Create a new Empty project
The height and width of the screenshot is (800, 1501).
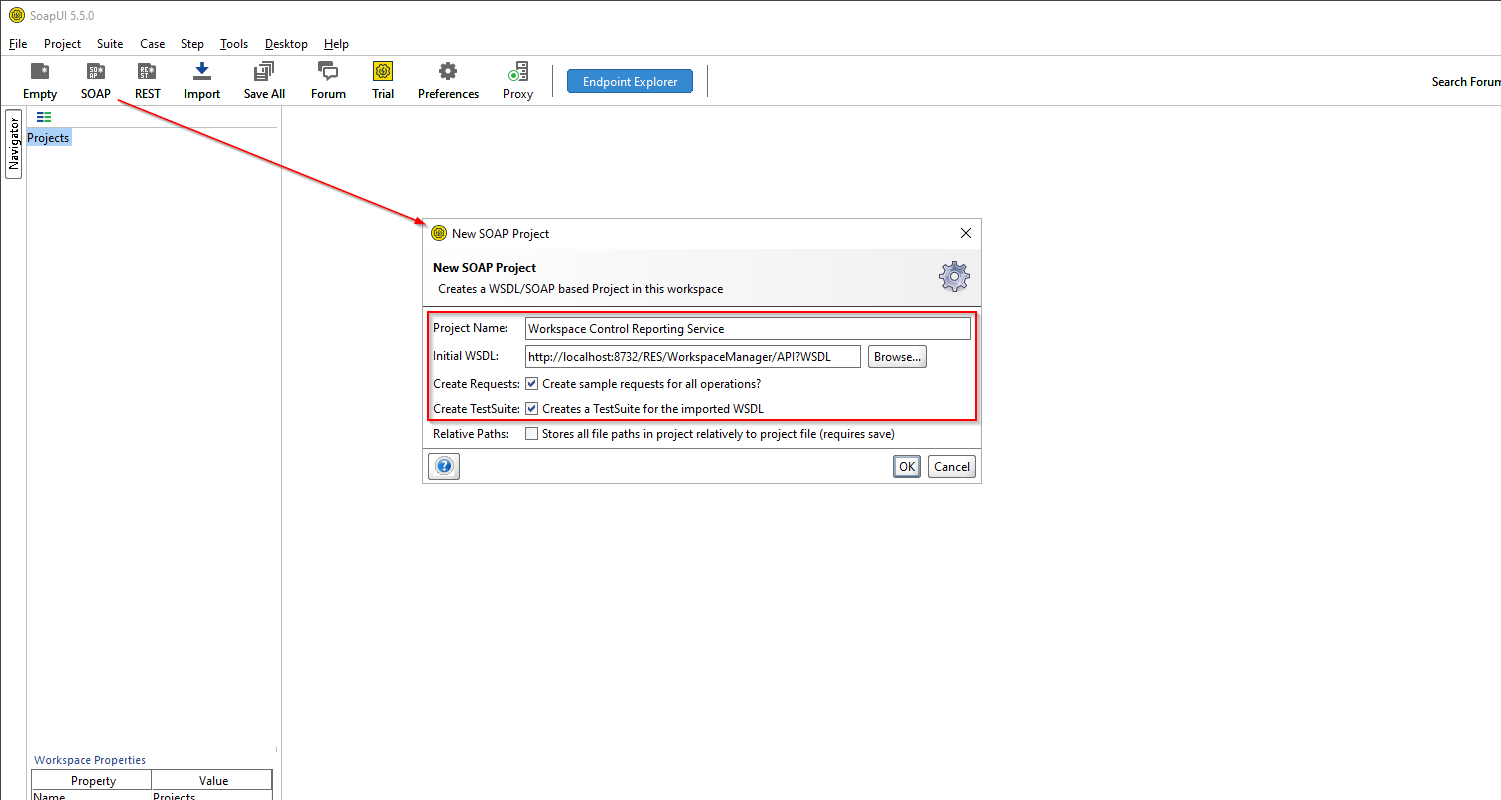click(39, 80)
